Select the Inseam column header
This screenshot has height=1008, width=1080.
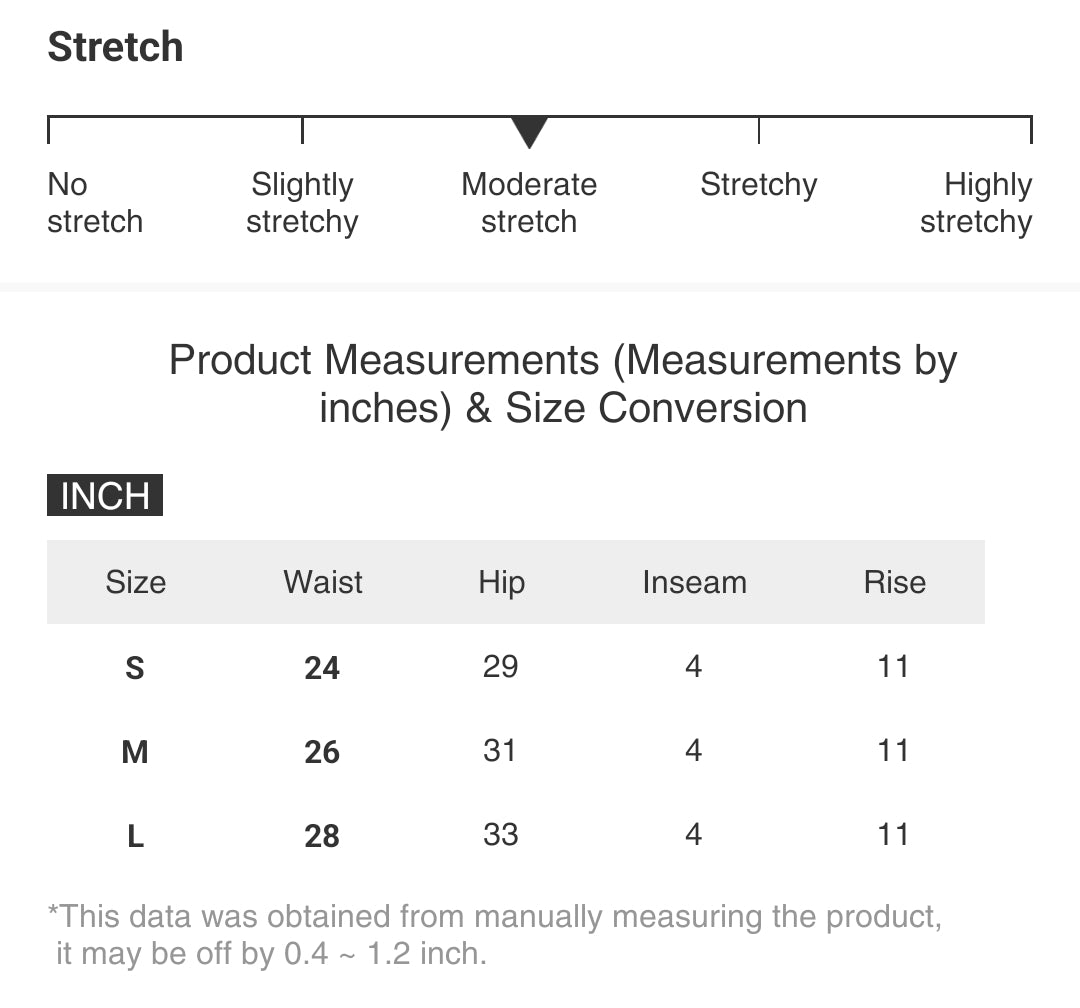coord(694,582)
